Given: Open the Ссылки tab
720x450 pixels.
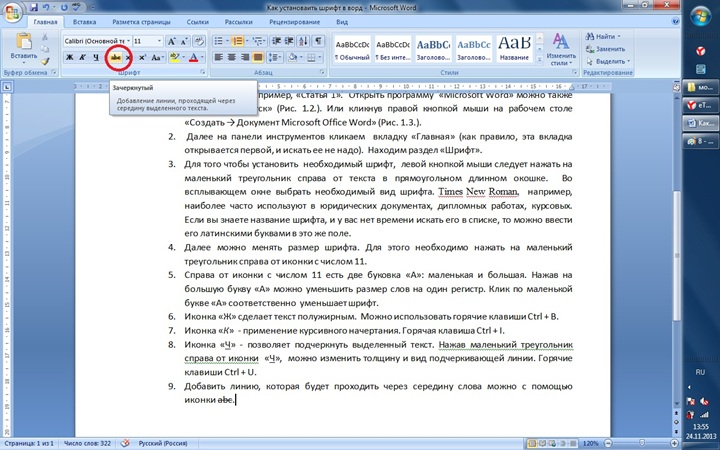Looking at the screenshot, I should [196, 22].
